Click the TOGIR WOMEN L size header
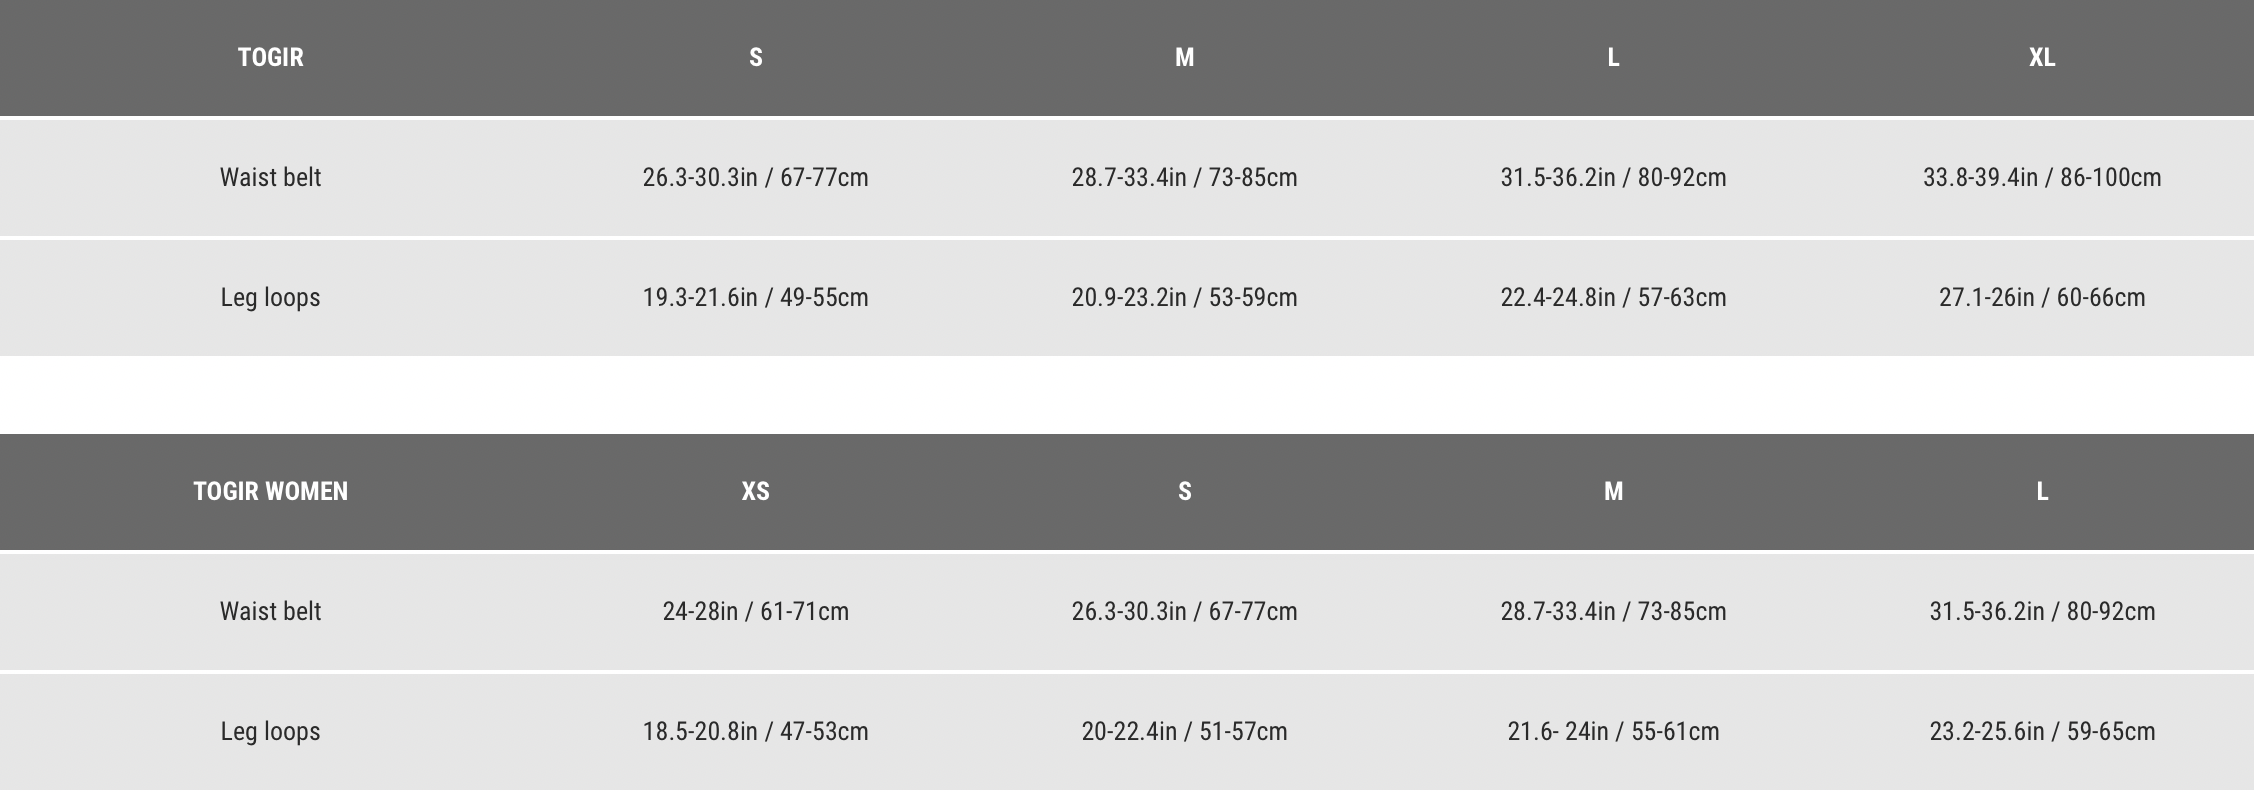Screen dimensions: 2254x792 click(2041, 491)
